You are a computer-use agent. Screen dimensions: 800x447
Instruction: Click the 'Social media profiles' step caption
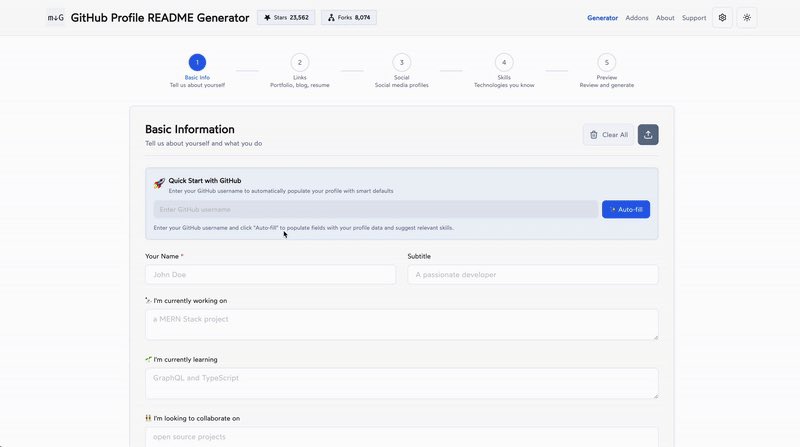tap(402, 85)
